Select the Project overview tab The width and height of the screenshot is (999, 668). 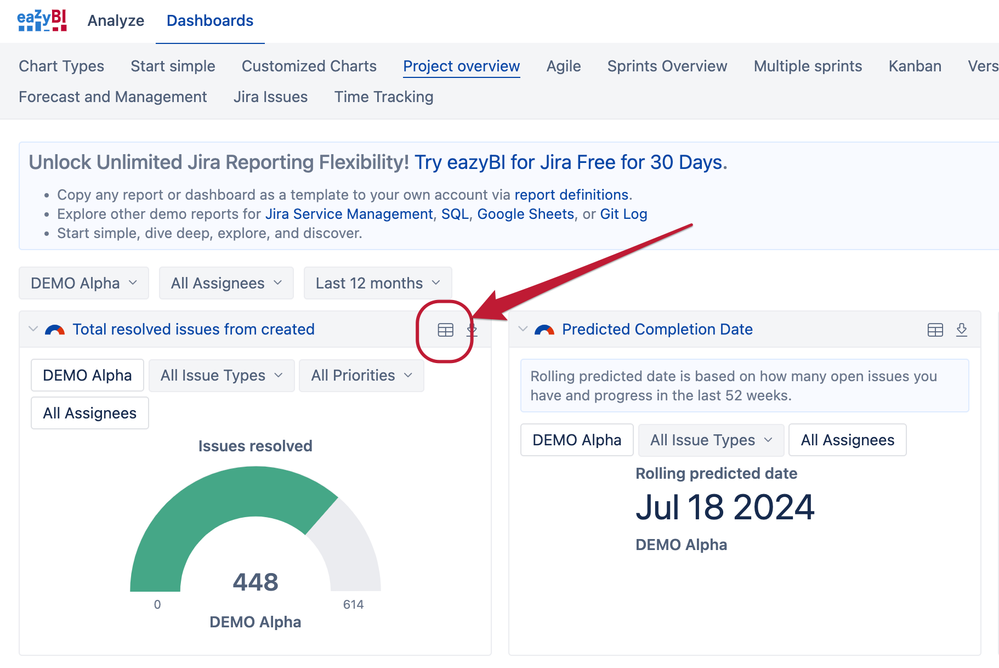tap(461, 66)
